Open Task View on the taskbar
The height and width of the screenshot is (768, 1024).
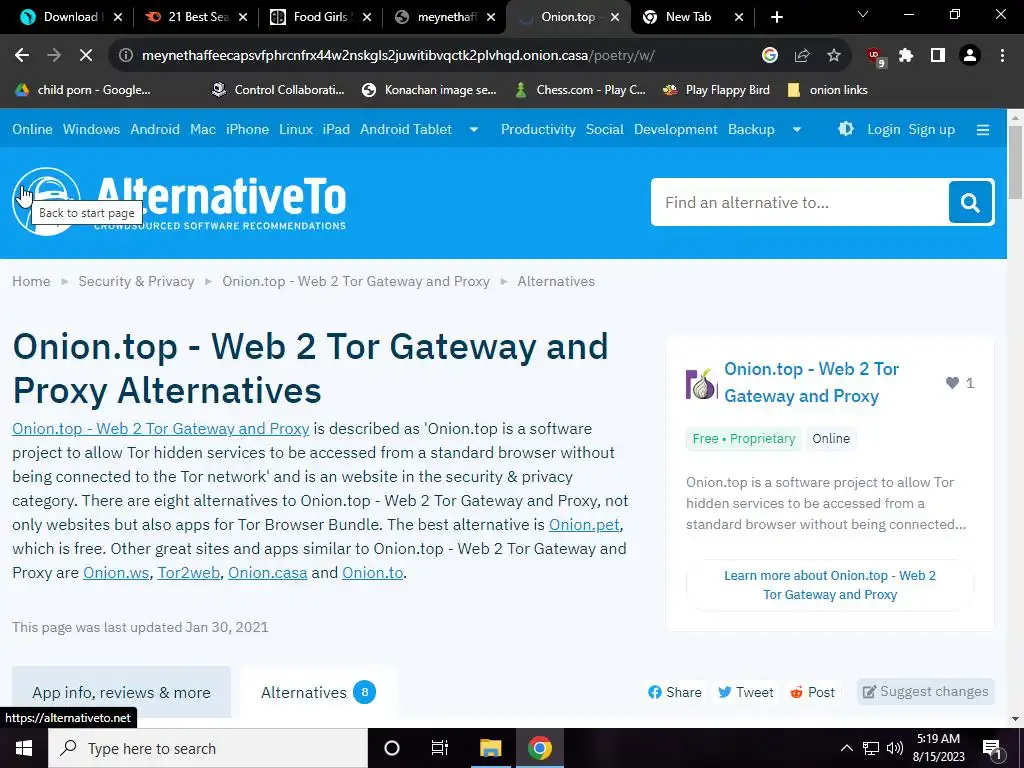[440, 748]
